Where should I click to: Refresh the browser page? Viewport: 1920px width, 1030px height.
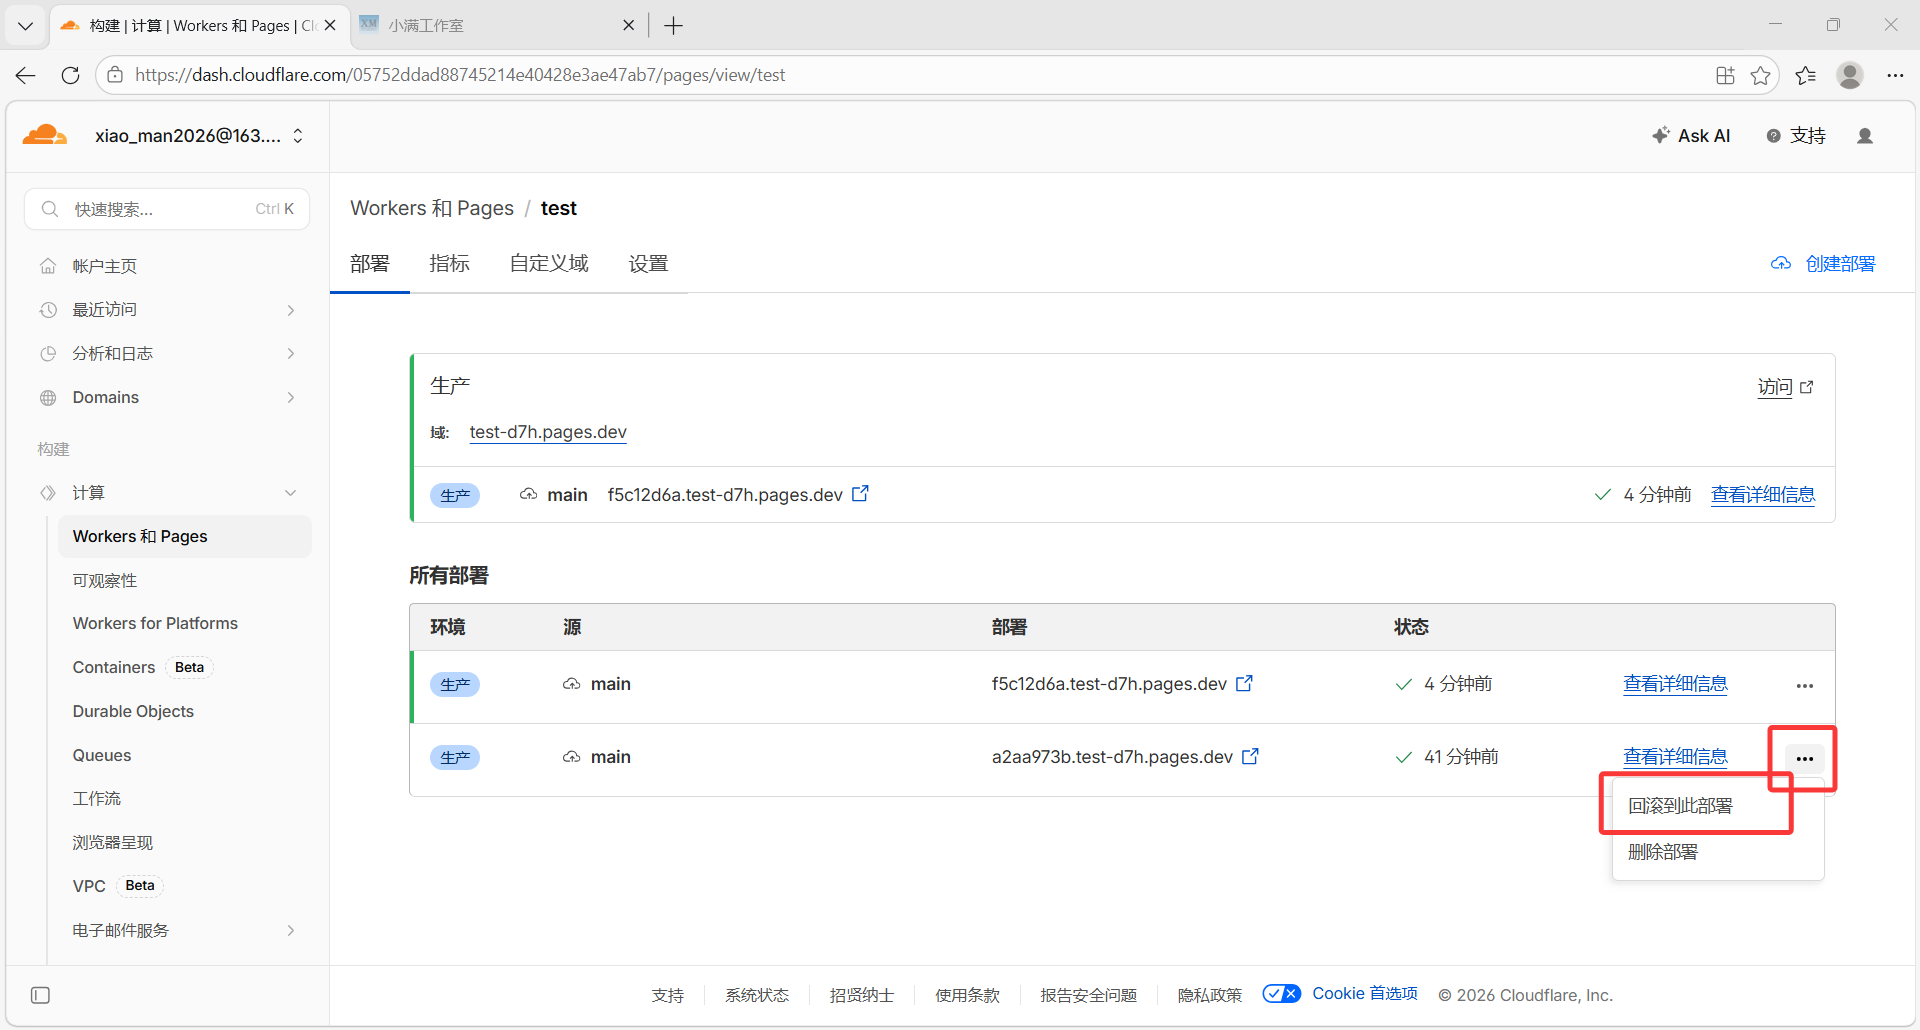coord(70,75)
